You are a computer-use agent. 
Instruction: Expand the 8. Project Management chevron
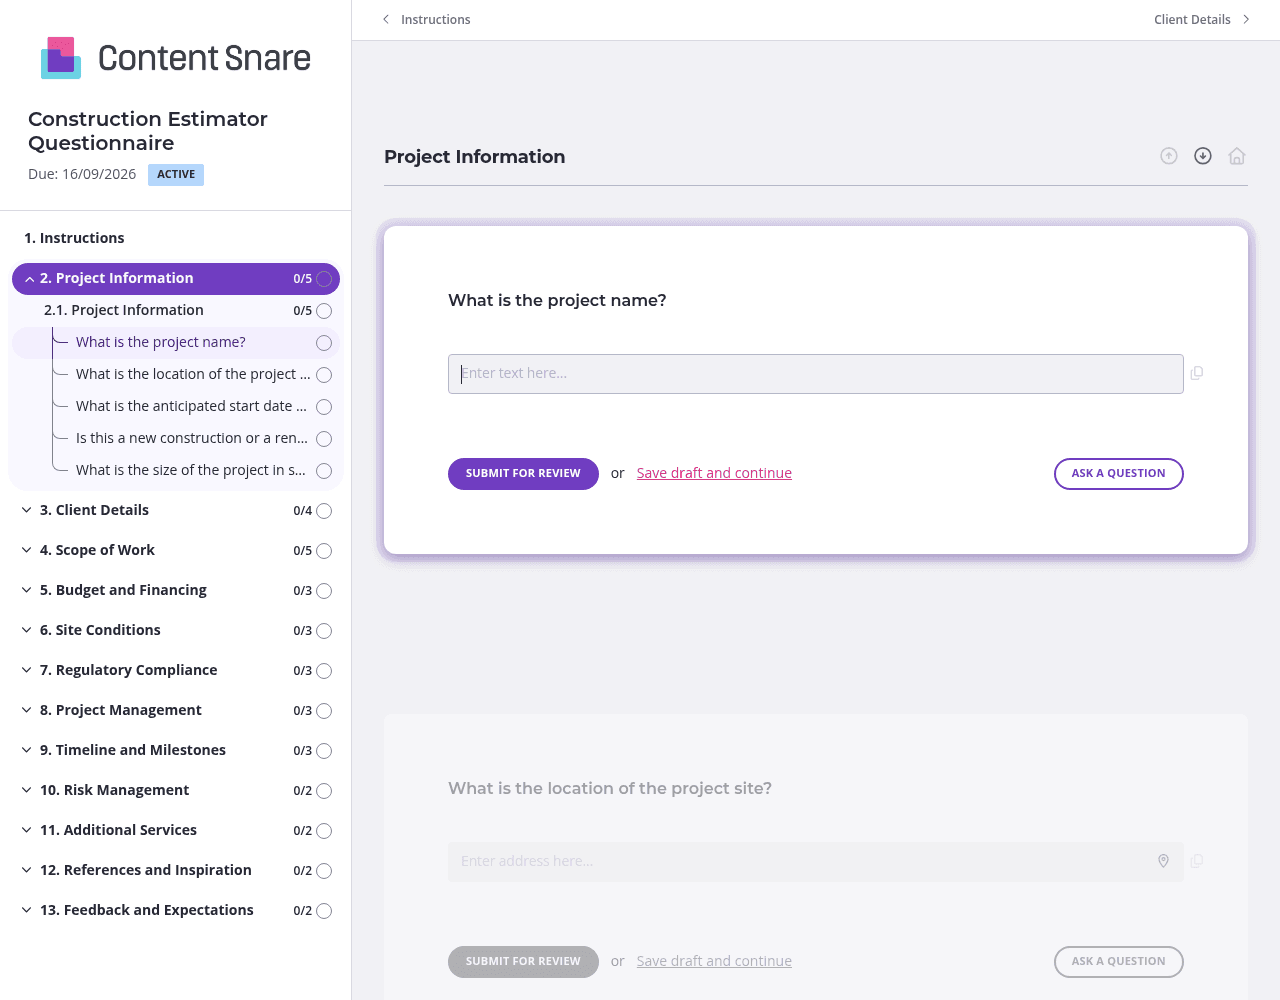[x=26, y=710]
